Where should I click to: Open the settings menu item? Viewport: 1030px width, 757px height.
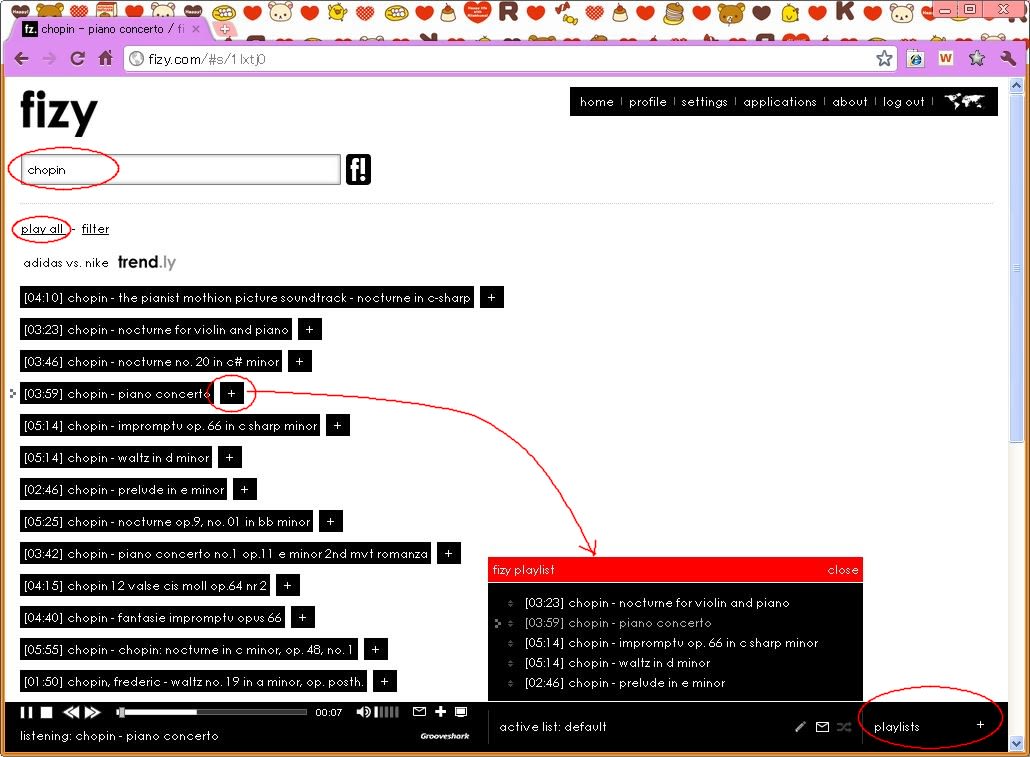tap(704, 102)
